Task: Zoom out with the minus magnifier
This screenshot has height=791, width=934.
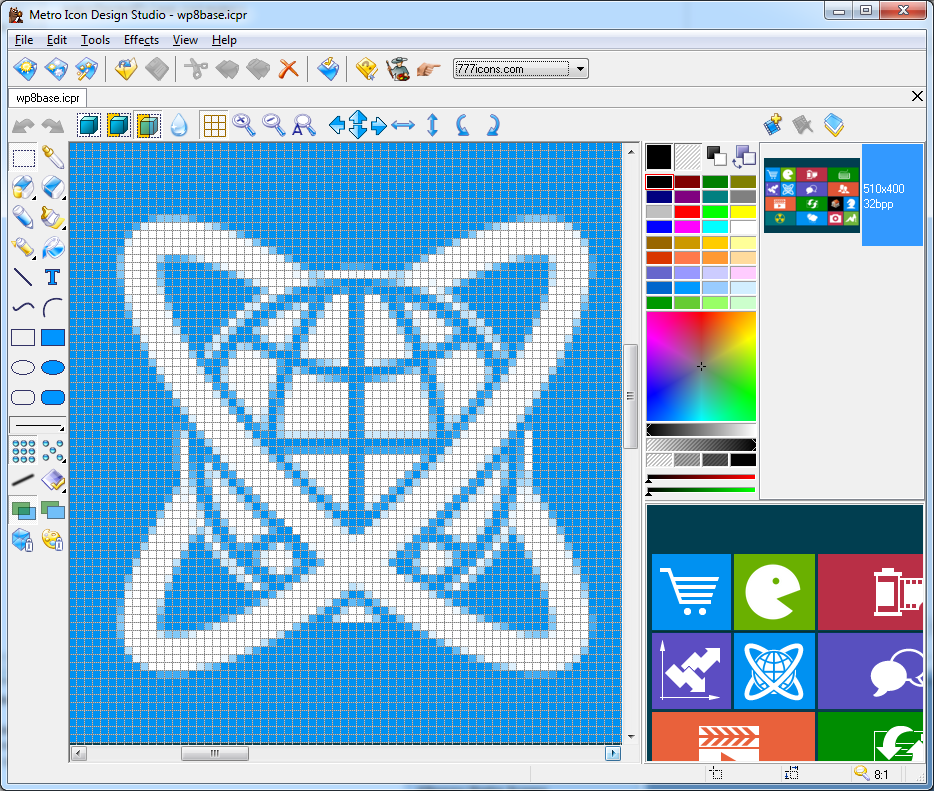Action: coord(274,125)
